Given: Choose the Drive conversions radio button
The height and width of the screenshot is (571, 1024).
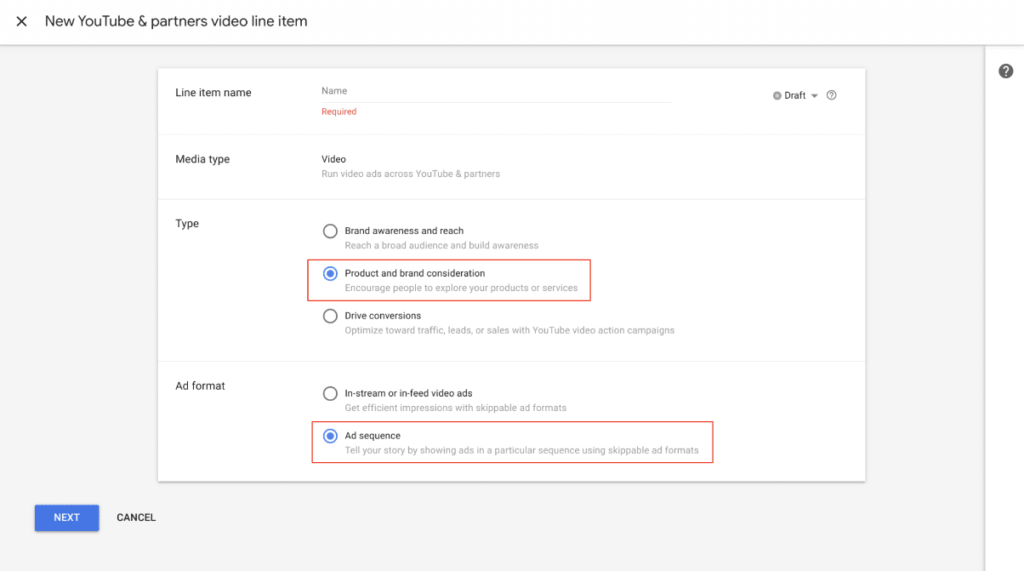Looking at the screenshot, I should pos(330,316).
